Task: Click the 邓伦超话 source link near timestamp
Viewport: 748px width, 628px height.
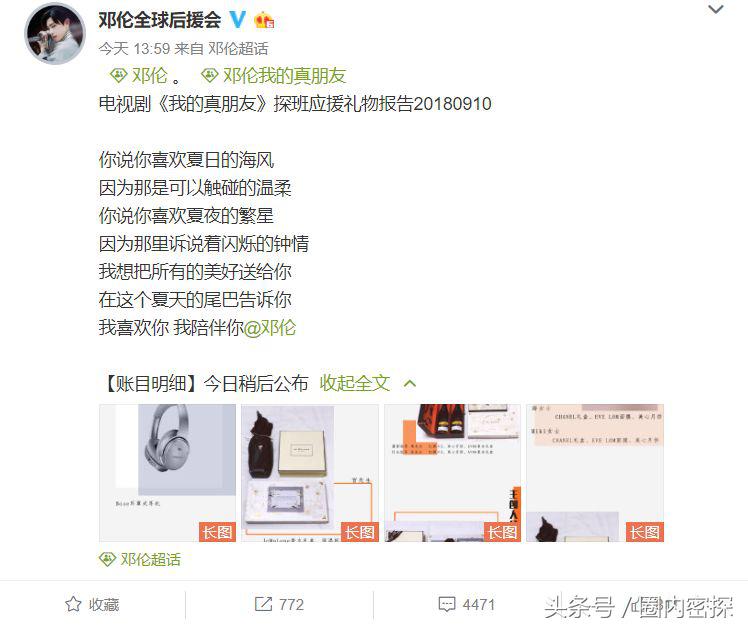Action: [x=238, y=49]
